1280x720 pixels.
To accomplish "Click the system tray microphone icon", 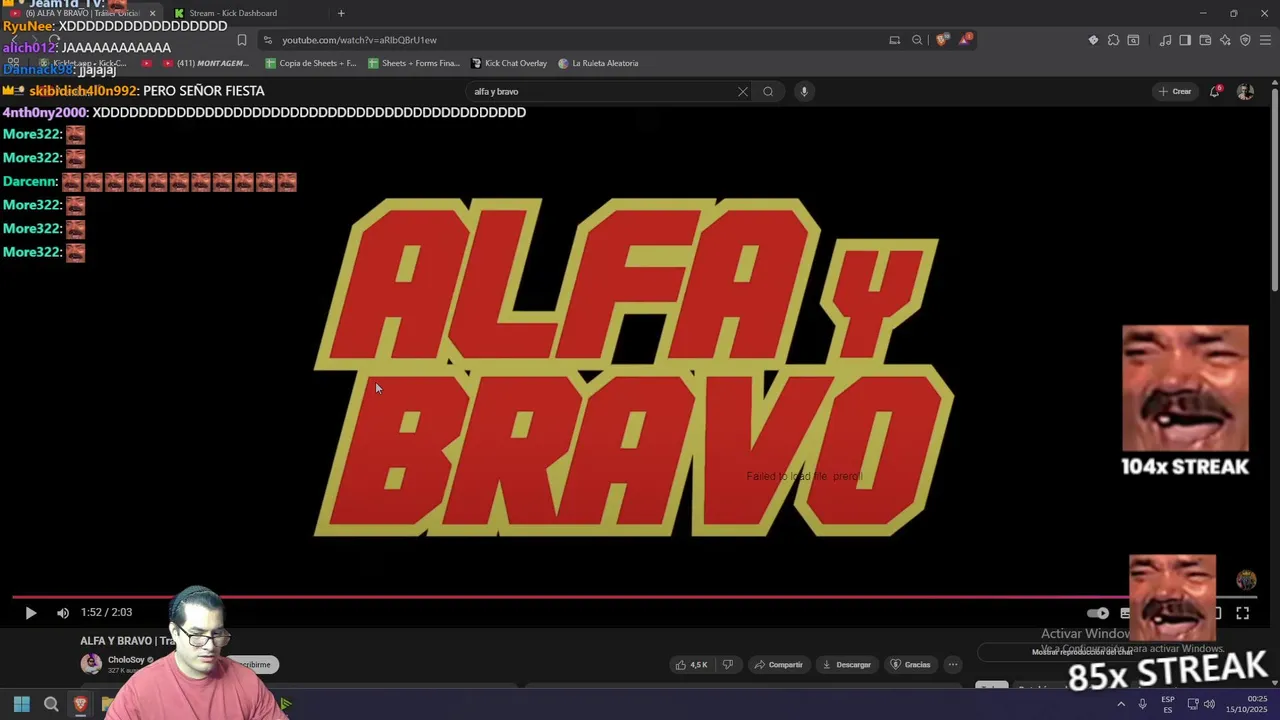I will pyautogui.click(x=1142, y=704).
